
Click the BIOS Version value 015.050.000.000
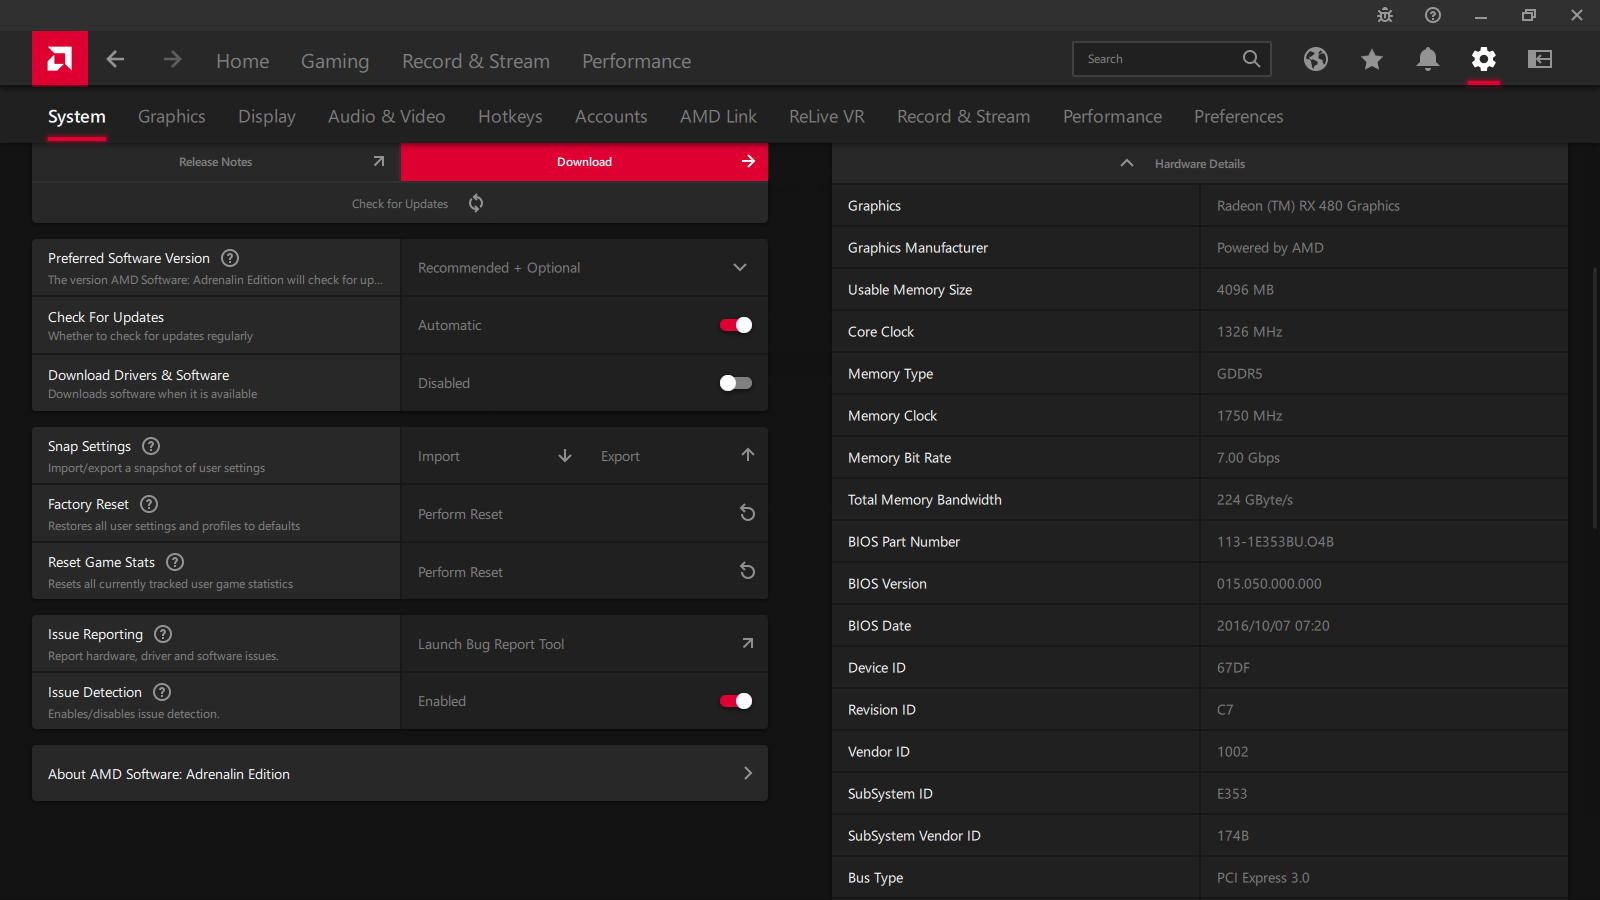point(1269,584)
